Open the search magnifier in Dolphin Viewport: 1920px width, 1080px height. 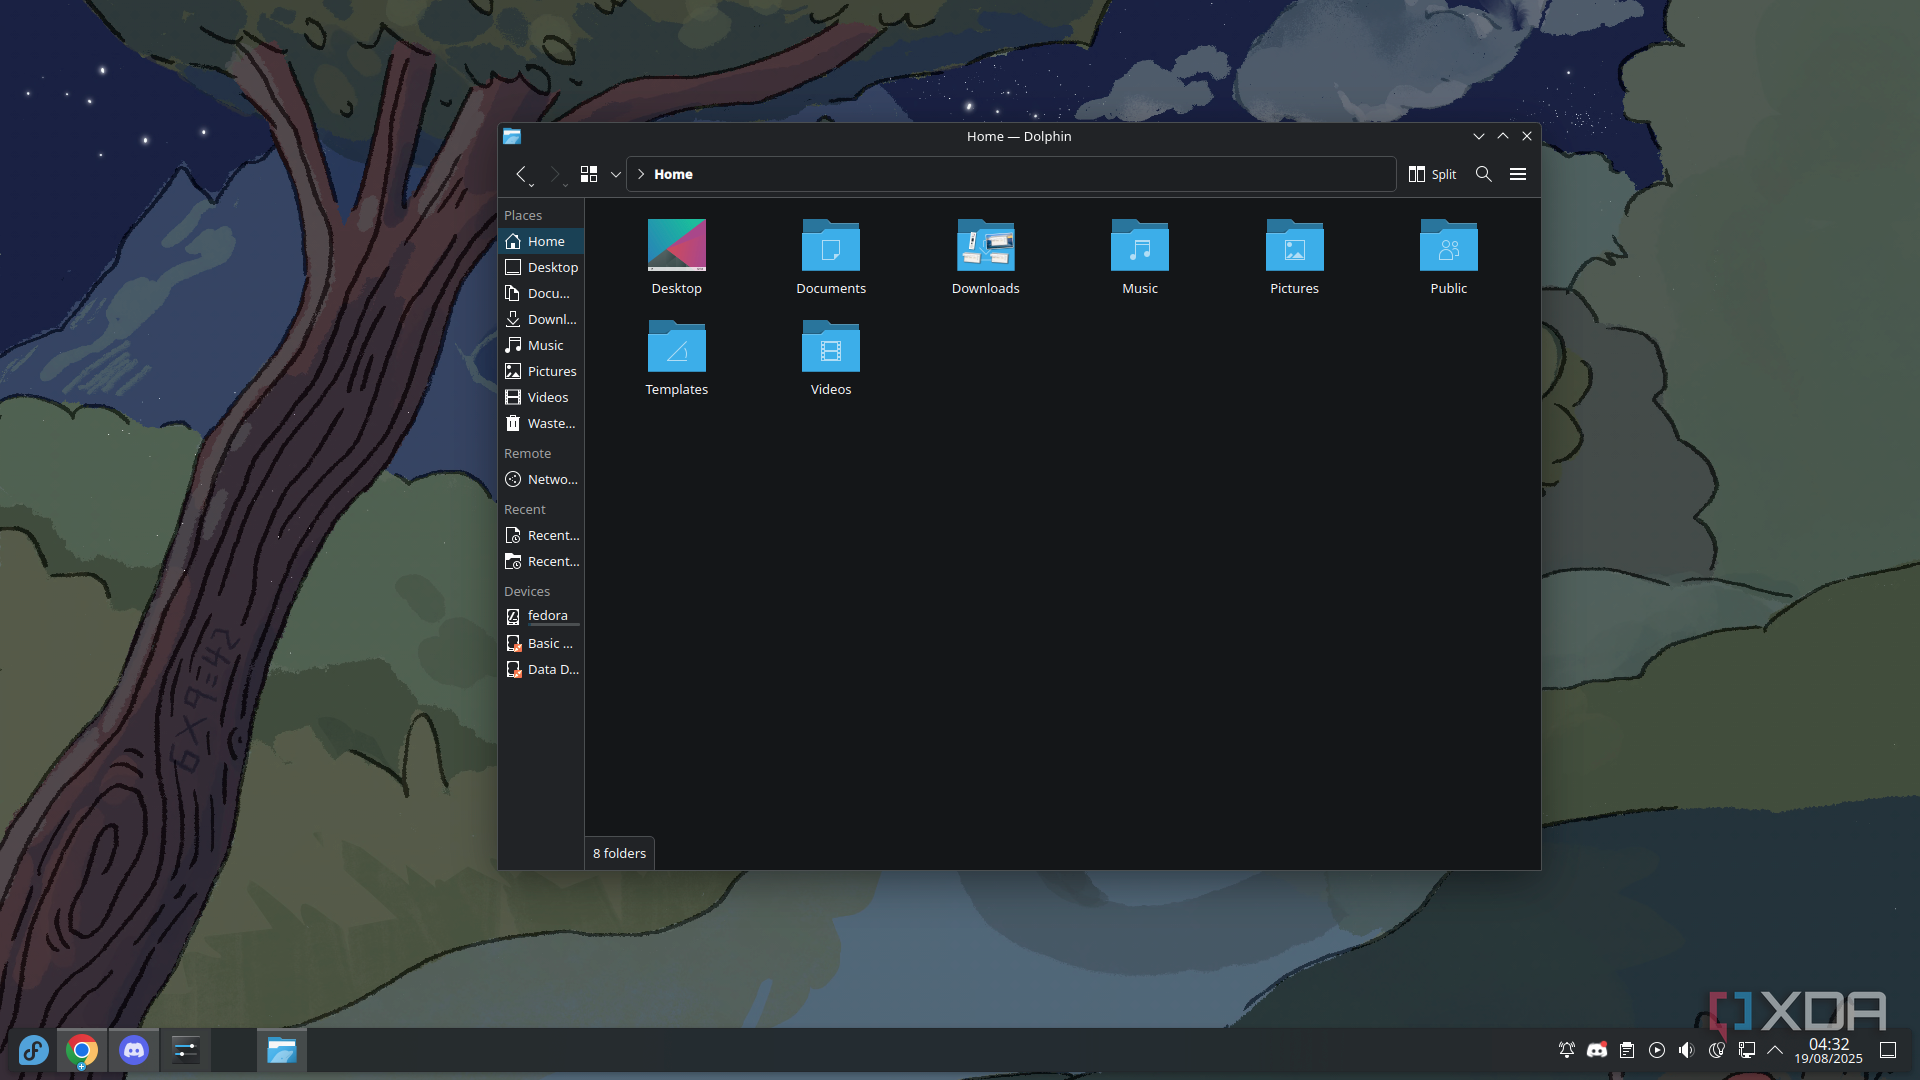[1484, 174]
